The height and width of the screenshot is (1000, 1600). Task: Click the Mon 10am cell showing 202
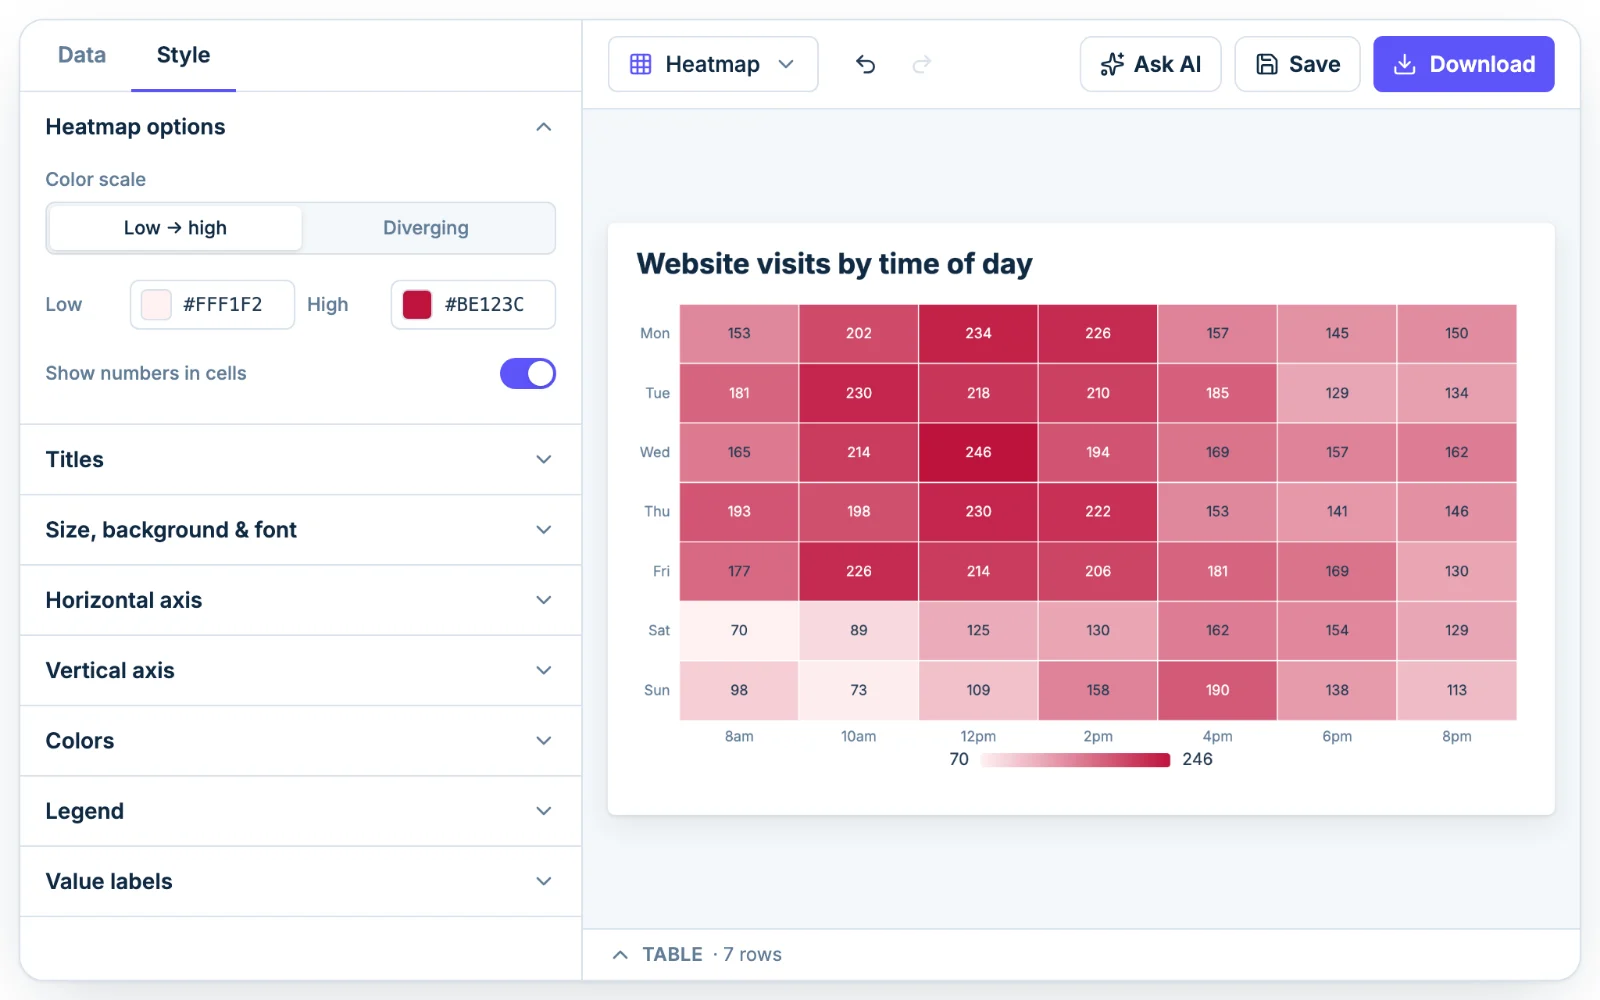(x=859, y=333)
